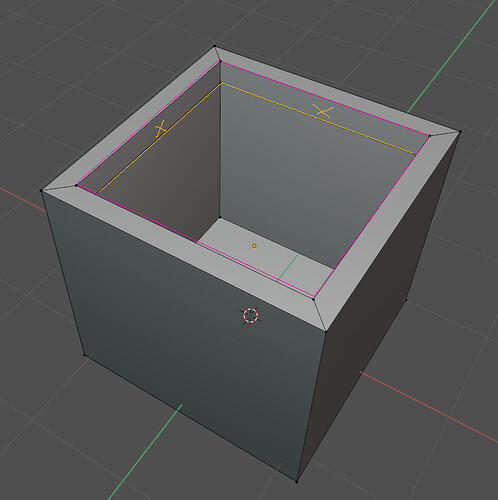Select the inner rim vertex at right corner
The height and width of the screenshot is (500, 498).
429,136
